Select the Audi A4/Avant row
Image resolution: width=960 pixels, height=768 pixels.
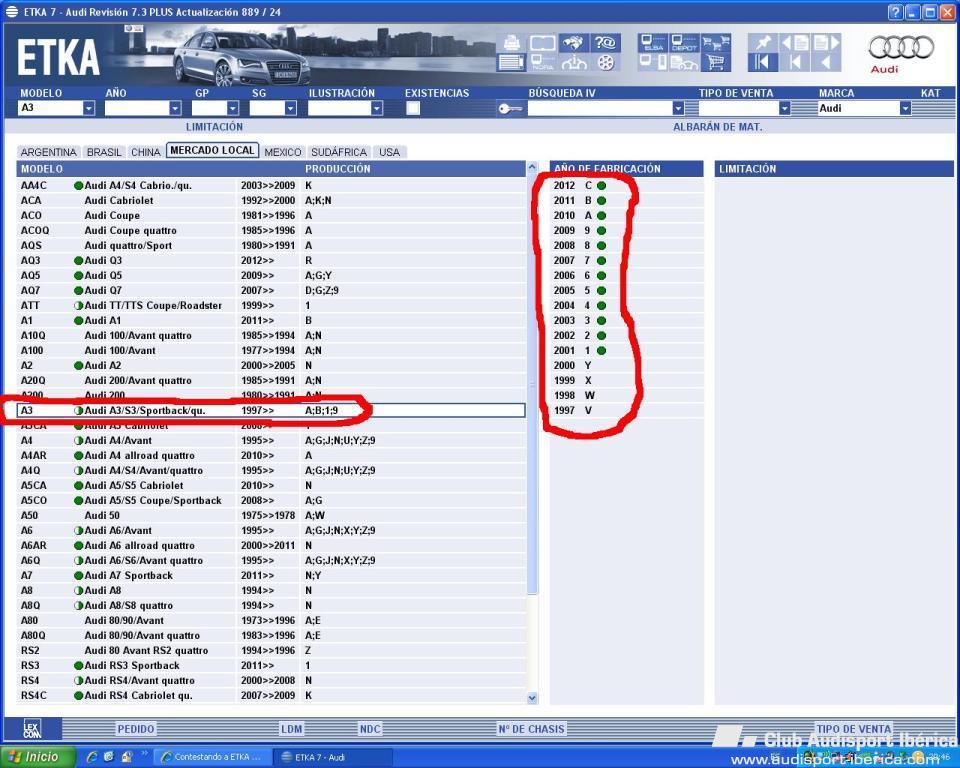coord(271,440)
